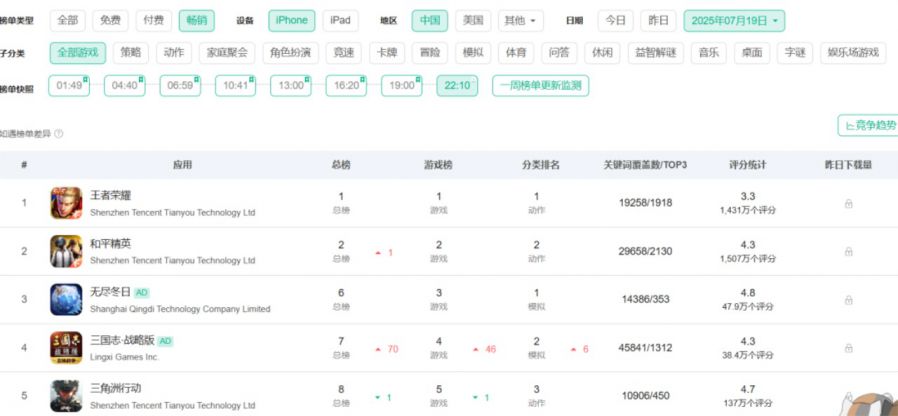Select the 角色扮演 subcategory tab
898x416 pixels.
290,53
